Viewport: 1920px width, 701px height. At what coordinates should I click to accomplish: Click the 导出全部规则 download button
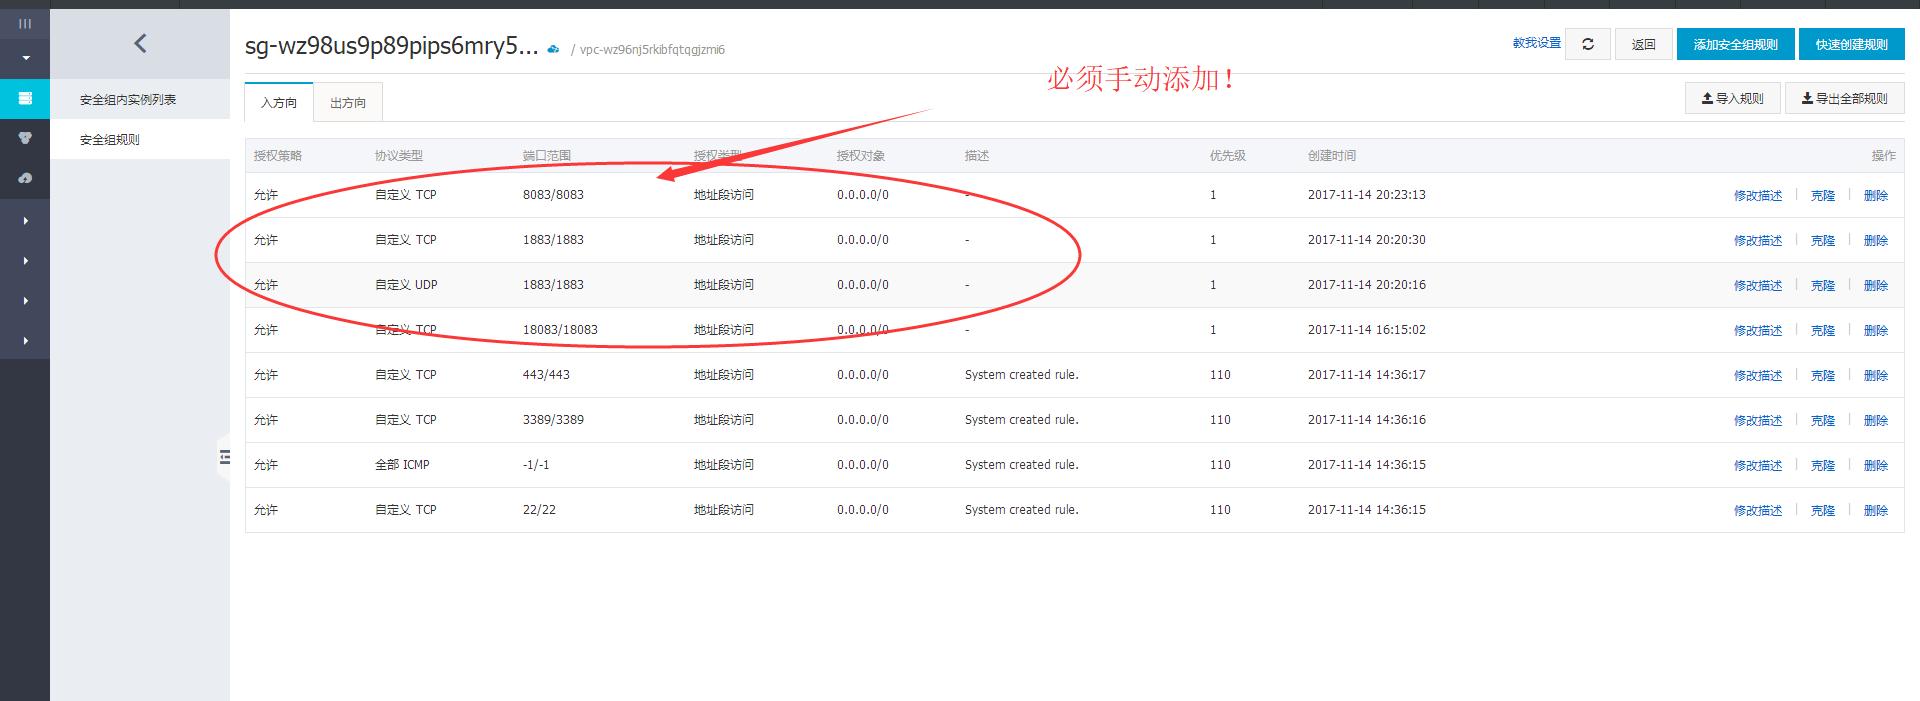(1844, 98)
